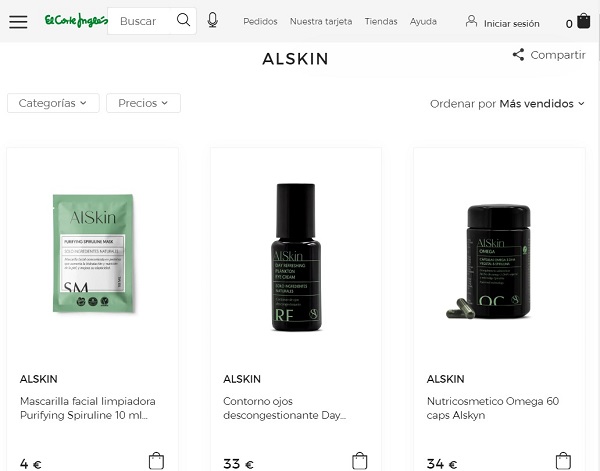Add Contorno ojos product to bag
Image resolution: width=600 pixels, height=471 pixels.
point(359,461)
